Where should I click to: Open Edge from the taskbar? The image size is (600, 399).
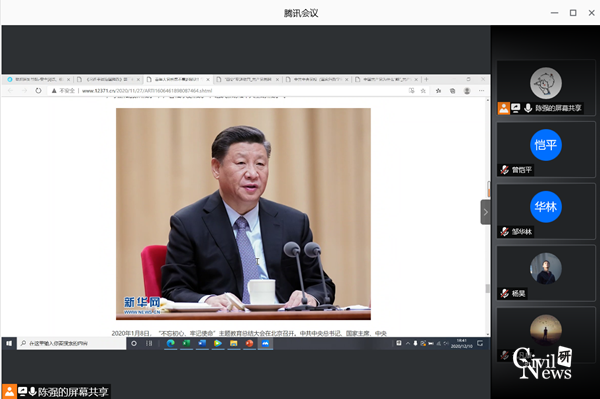point(171,344)
